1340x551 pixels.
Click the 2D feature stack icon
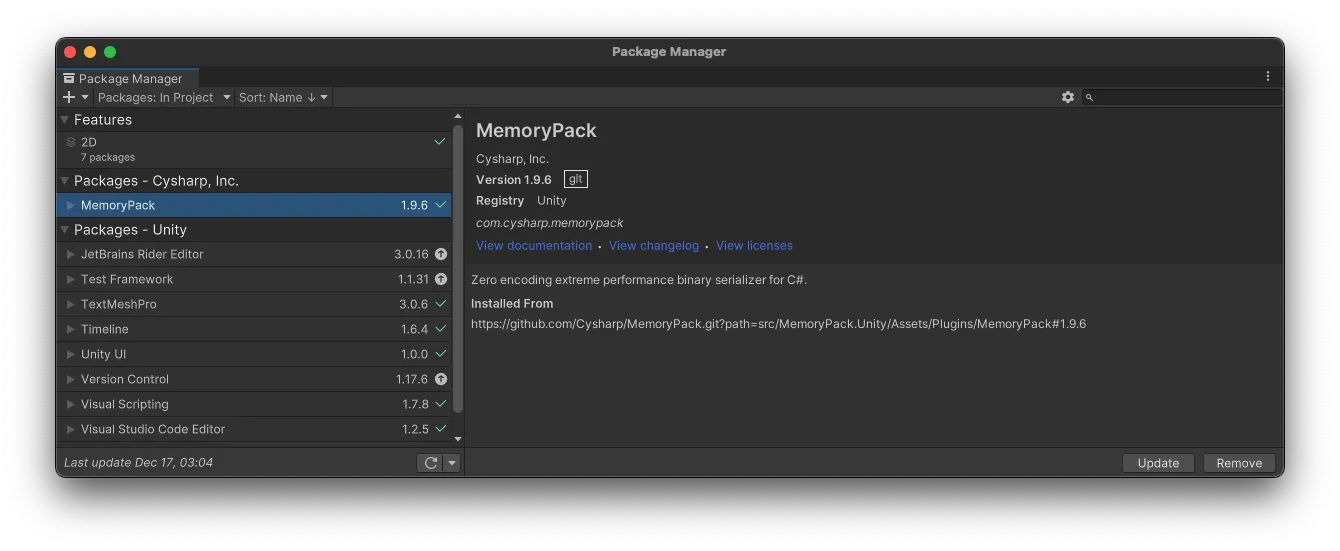tap(71, 143)
